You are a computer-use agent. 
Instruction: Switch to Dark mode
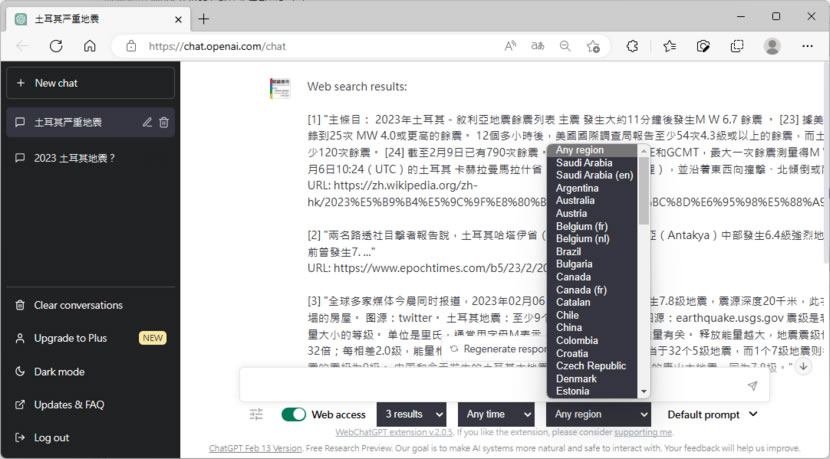(x=90, y=371)
